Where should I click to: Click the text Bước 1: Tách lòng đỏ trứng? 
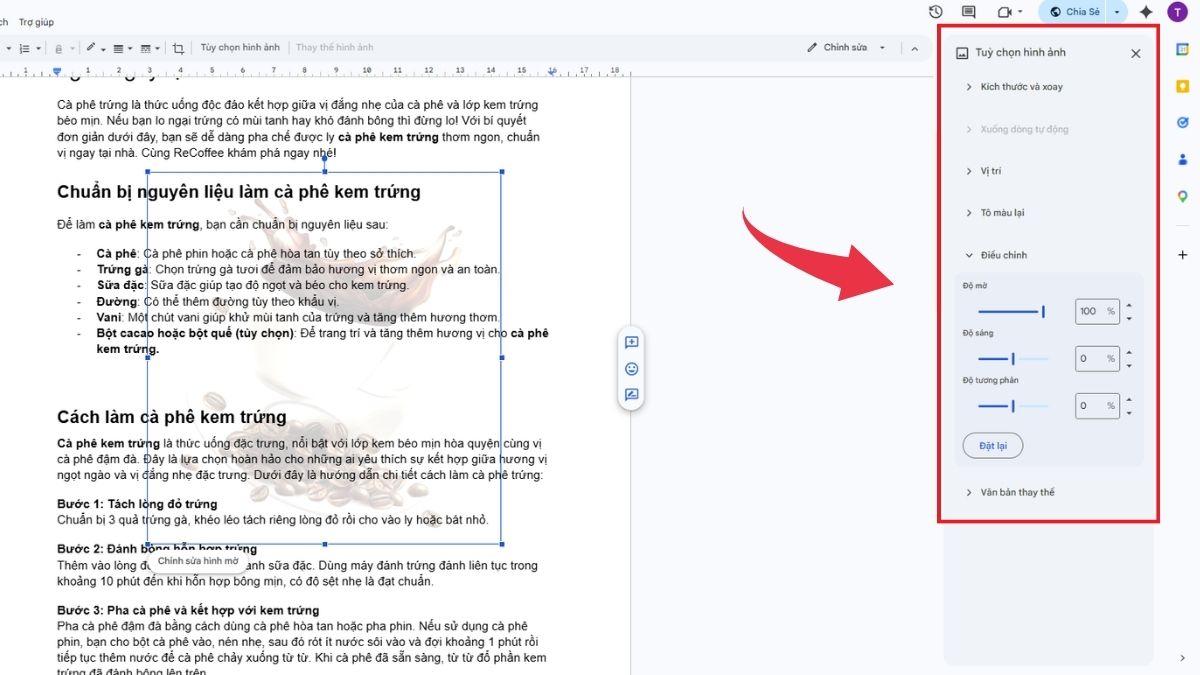tap(137, 504)
